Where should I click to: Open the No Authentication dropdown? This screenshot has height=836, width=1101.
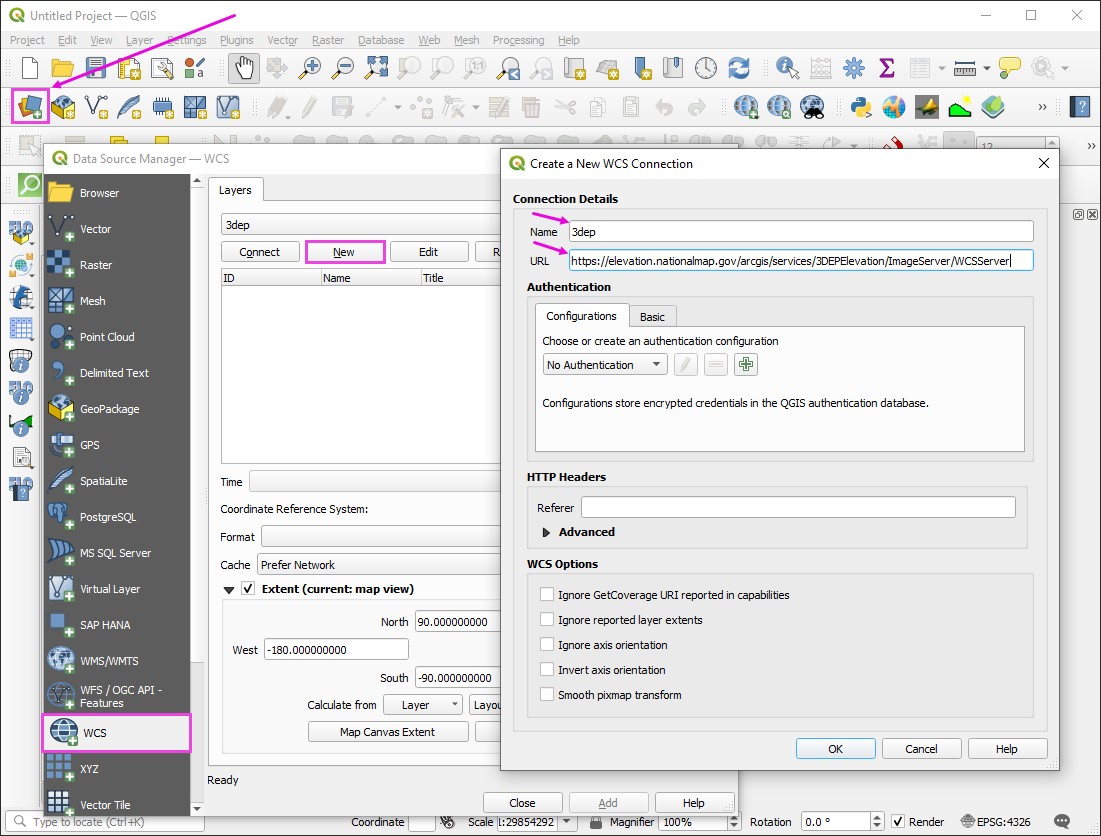coord(604,365)
